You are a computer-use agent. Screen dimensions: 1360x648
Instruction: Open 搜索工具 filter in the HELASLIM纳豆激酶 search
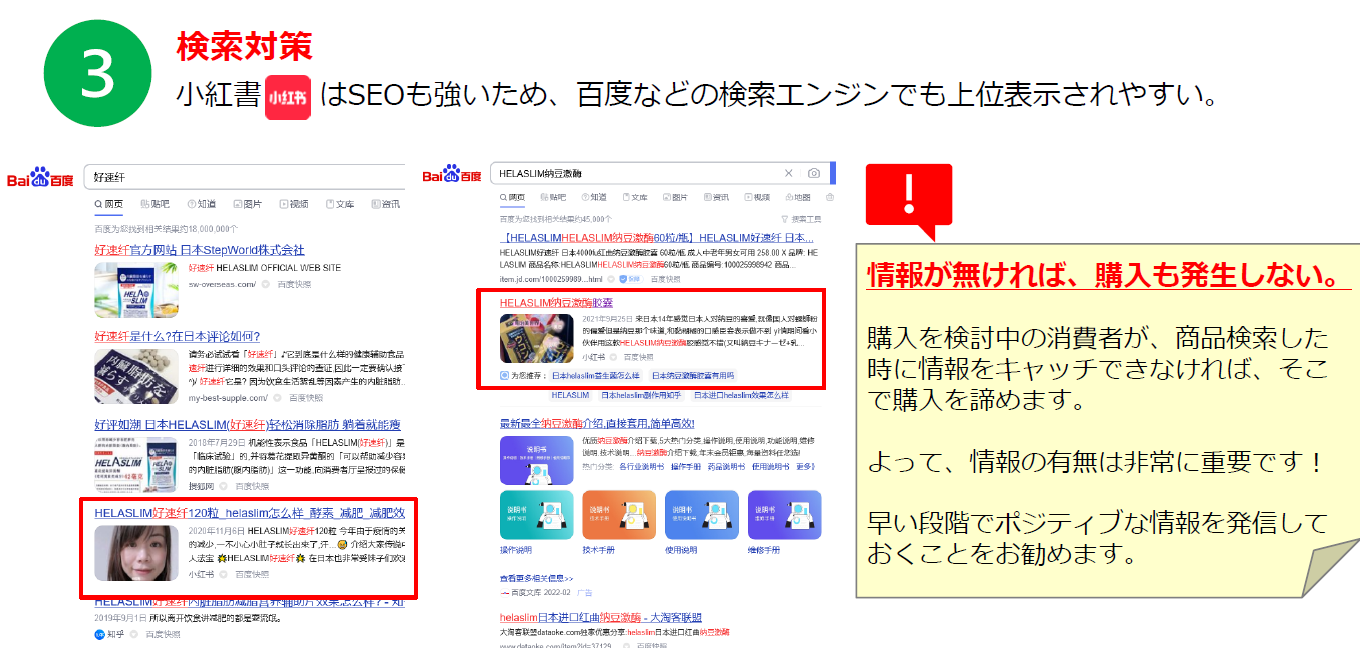coord(800,218)
